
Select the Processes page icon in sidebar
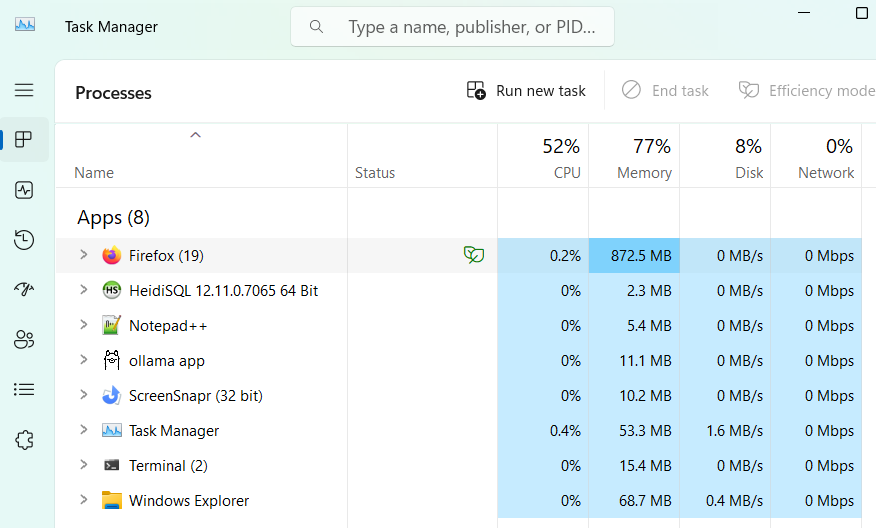pyautogui.click(x=24, y=140)
